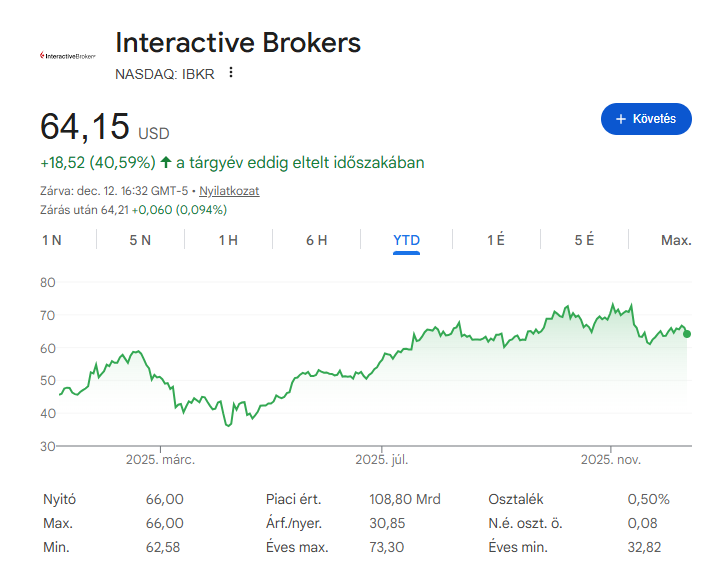Select the 5 N time range tab

[x=140, y=240]
